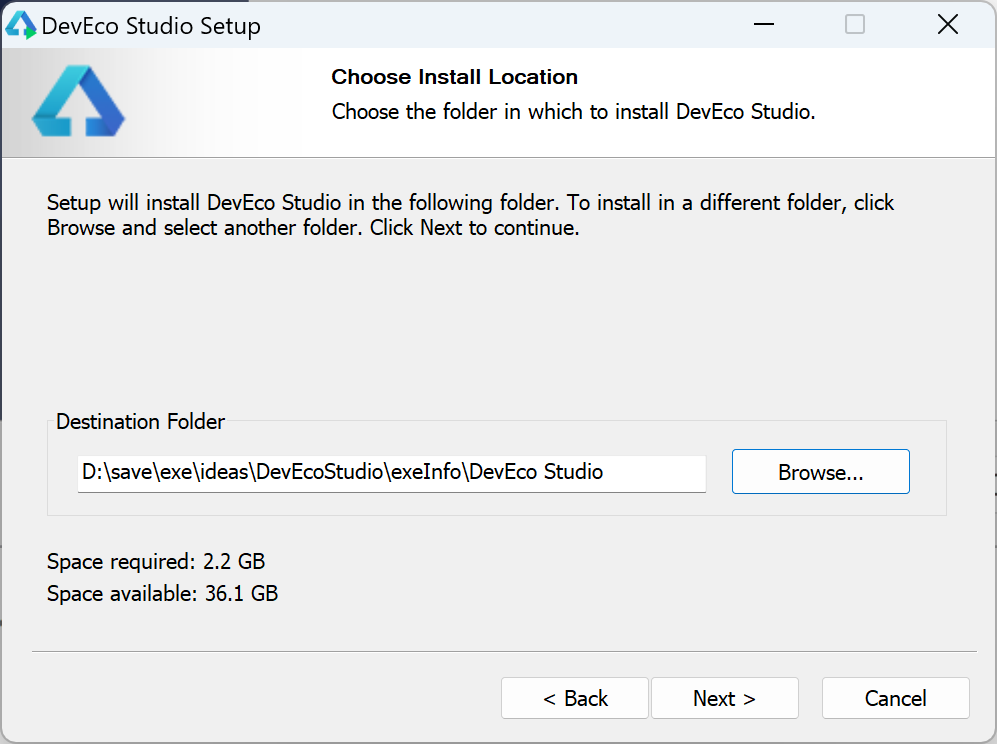Screen dimensions: 997x744
Task: Minimize the setup window
Action: [764, 24]
